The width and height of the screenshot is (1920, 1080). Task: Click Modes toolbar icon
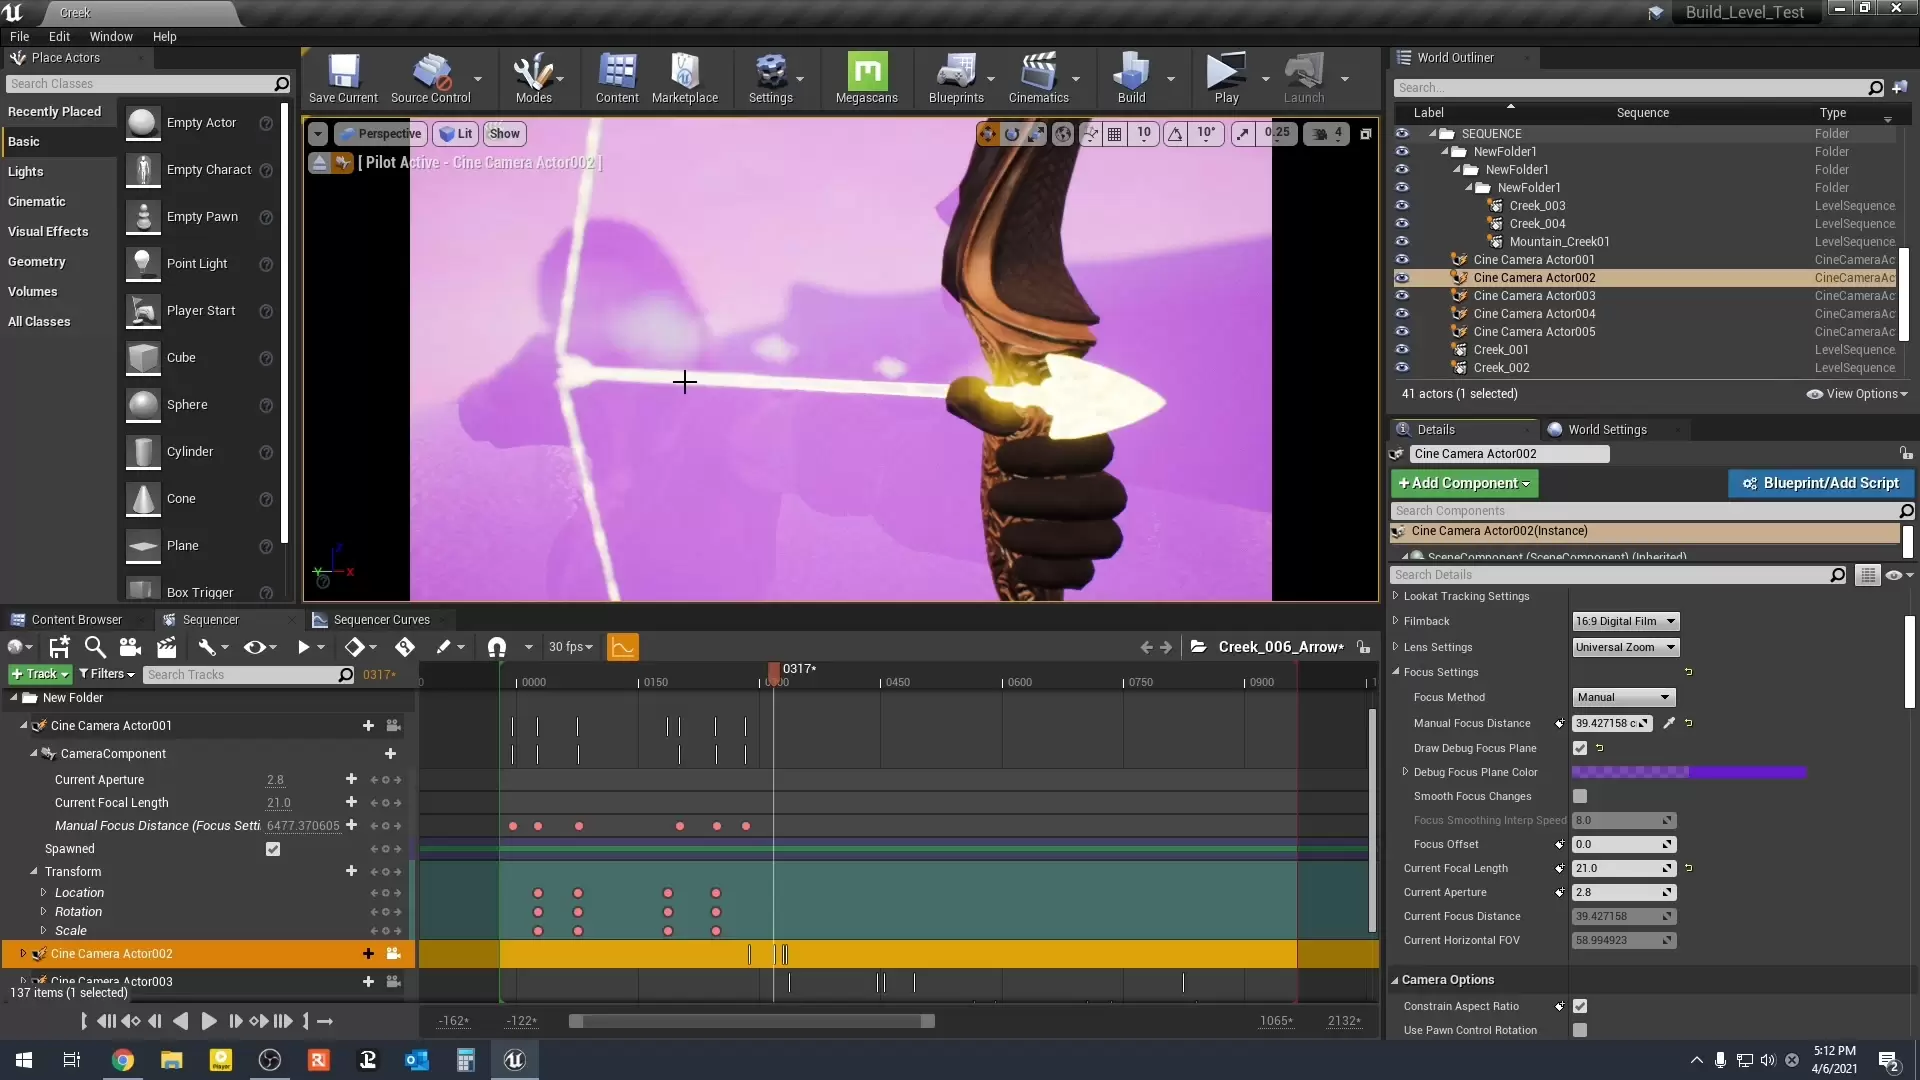[x=533, y=78]
